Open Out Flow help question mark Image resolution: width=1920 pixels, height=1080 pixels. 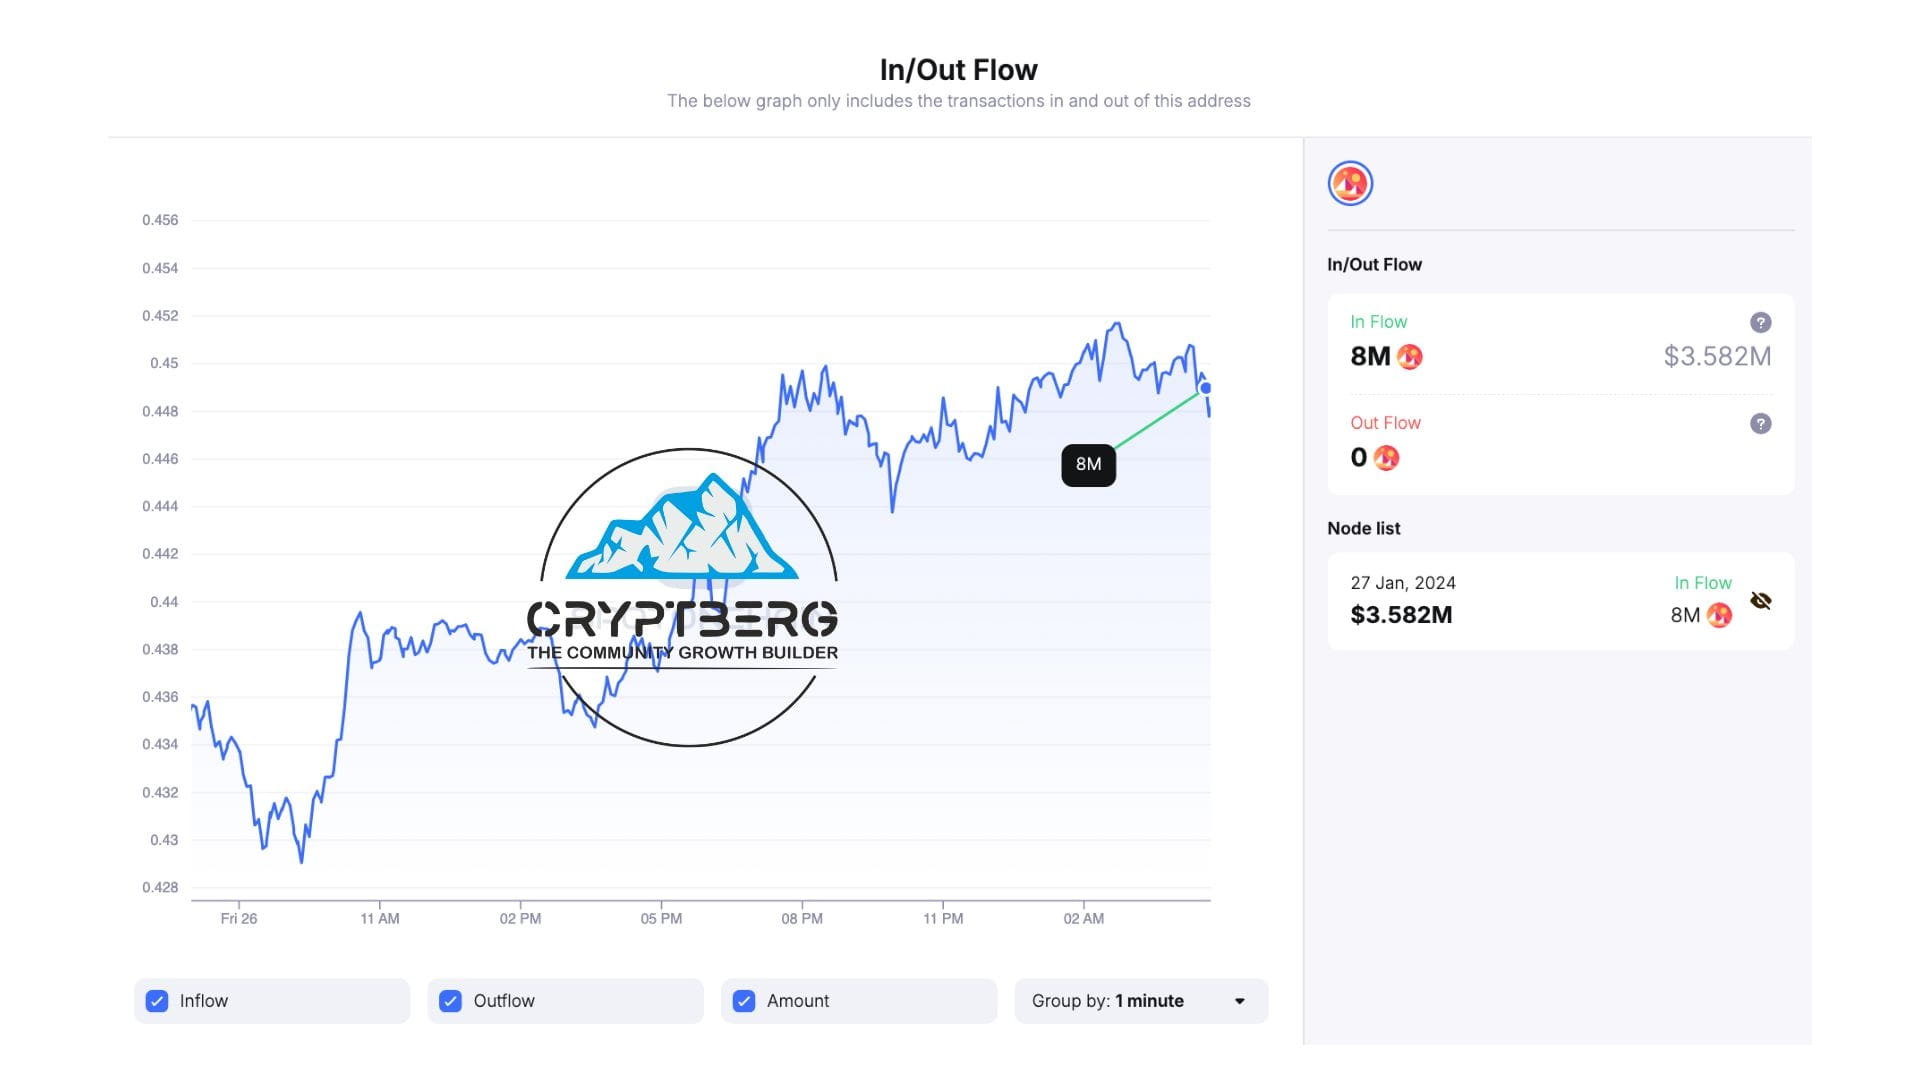pos(1761,423)
